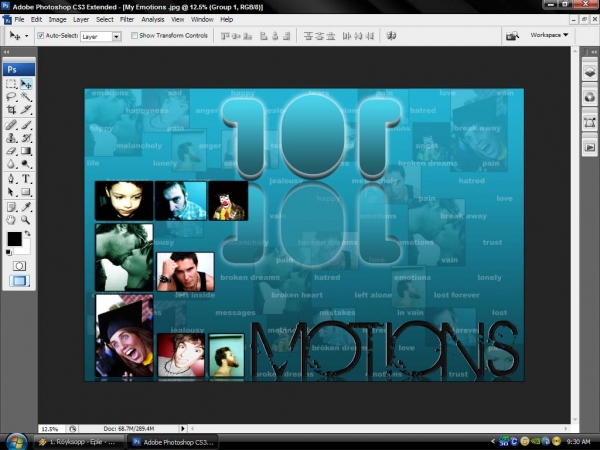Switch to Röyksopp taskbar window
600x450 pixels.
(x=79, y=442)
